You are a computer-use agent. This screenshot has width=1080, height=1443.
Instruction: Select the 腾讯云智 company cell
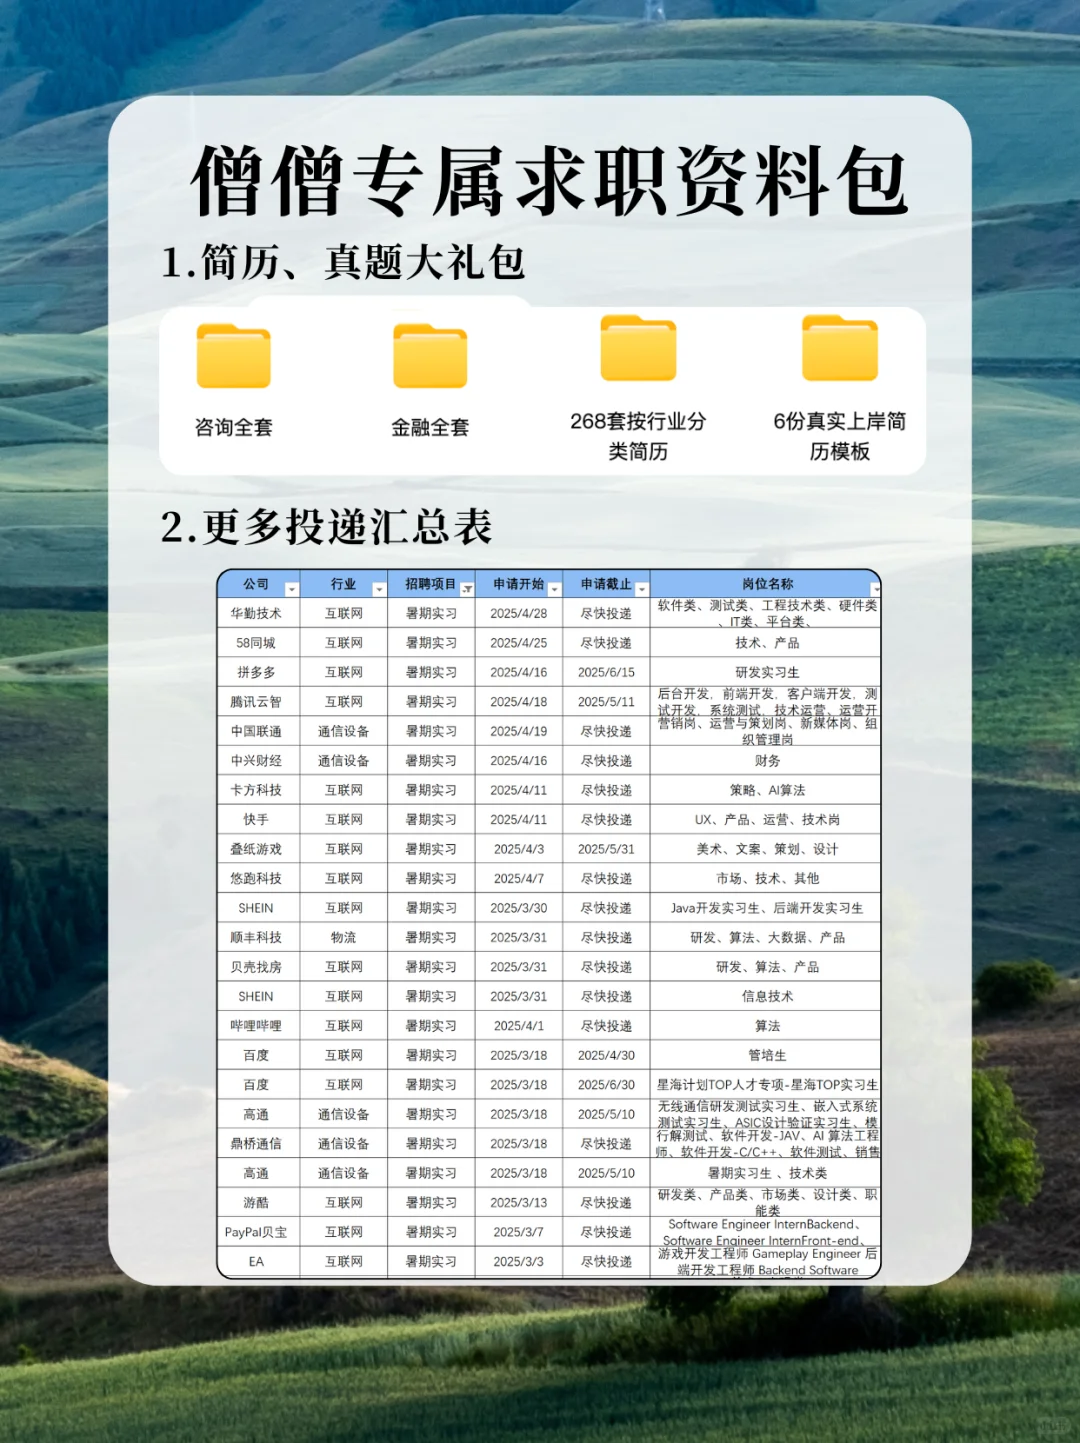(x=257, y=702)
